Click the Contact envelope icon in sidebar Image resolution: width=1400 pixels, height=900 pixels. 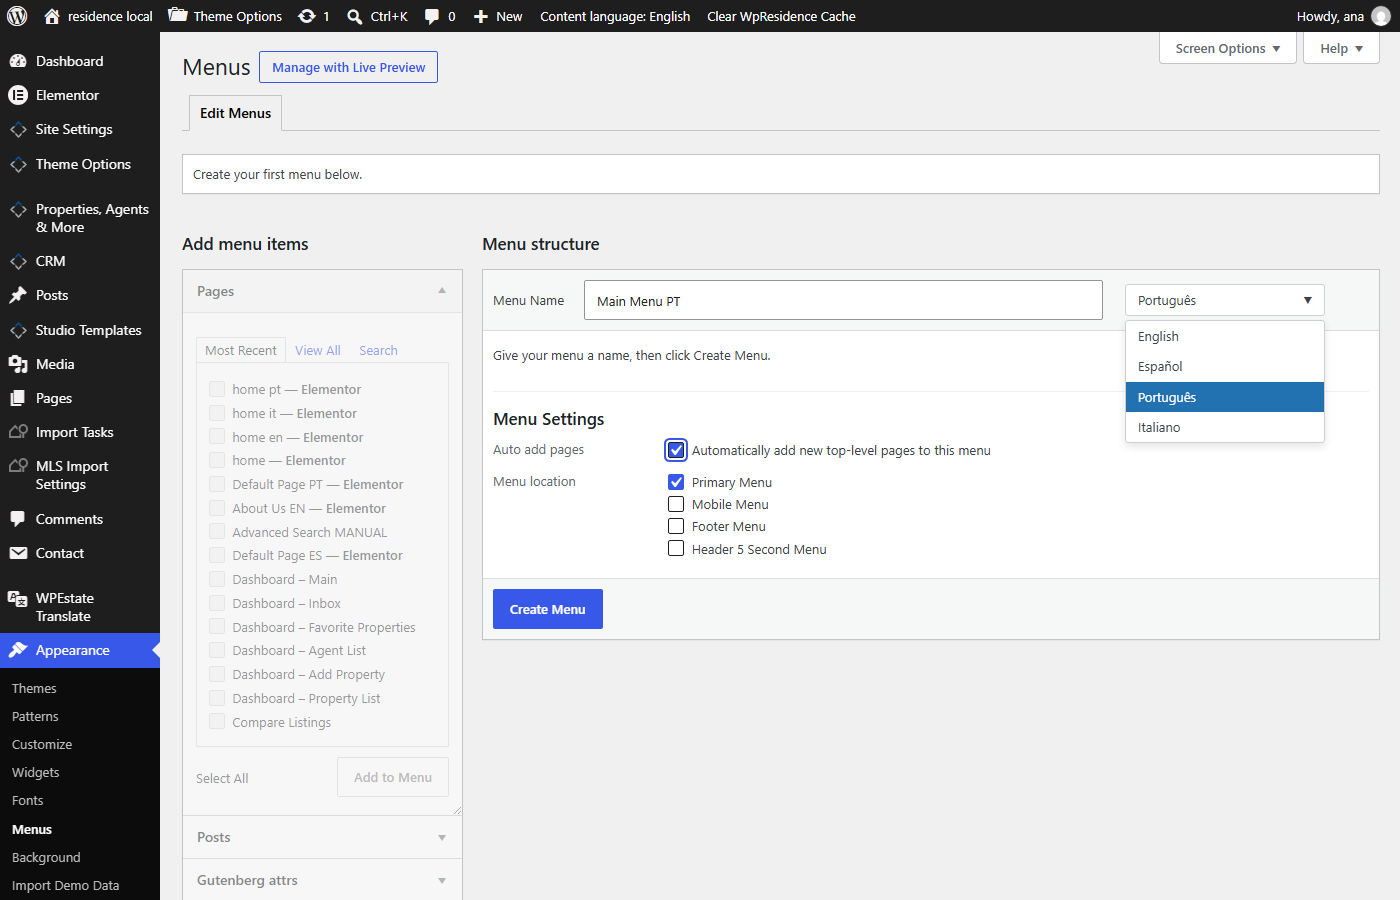tap(18, 553)
